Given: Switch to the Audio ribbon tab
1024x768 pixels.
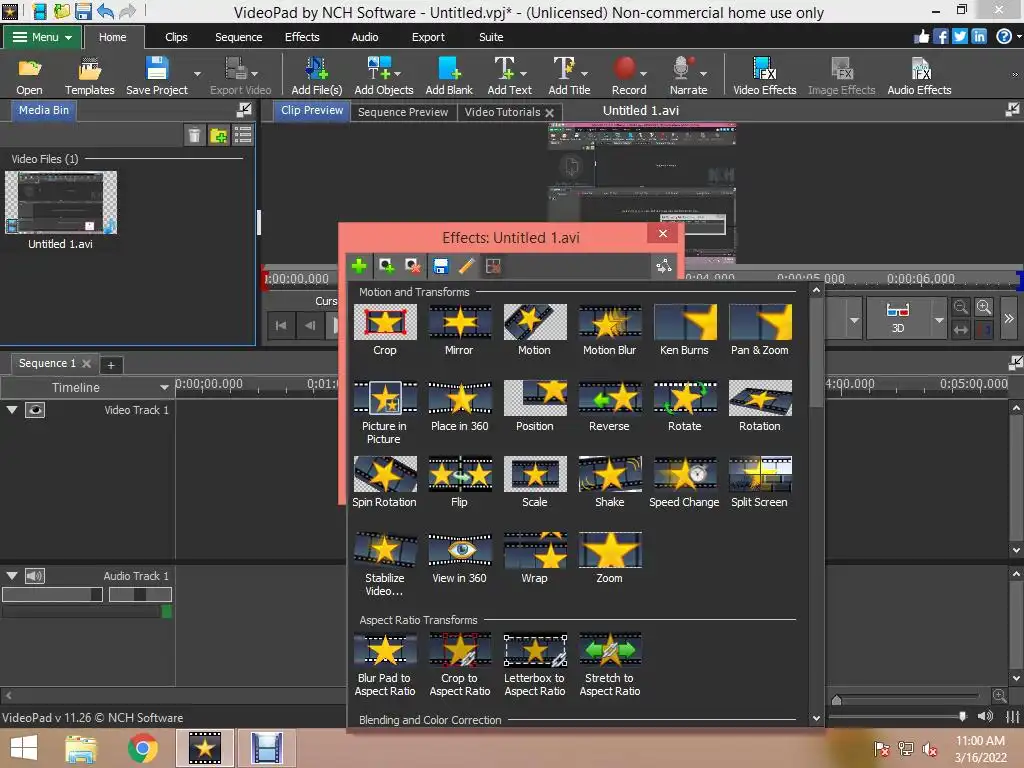Looking at the screenshot, I should pos(364,37).
